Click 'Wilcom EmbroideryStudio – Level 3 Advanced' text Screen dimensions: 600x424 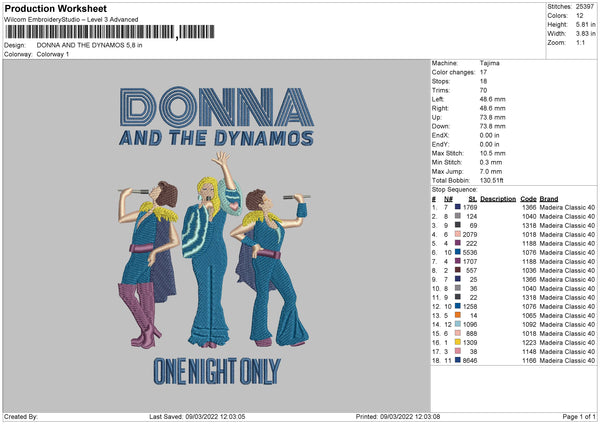[71, 20]
